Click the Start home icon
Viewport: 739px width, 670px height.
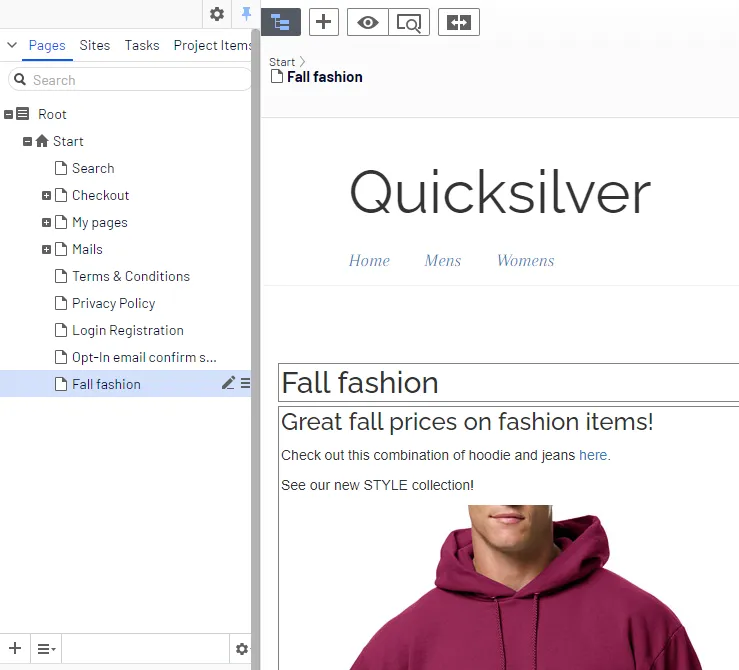[x=42, y=141]
